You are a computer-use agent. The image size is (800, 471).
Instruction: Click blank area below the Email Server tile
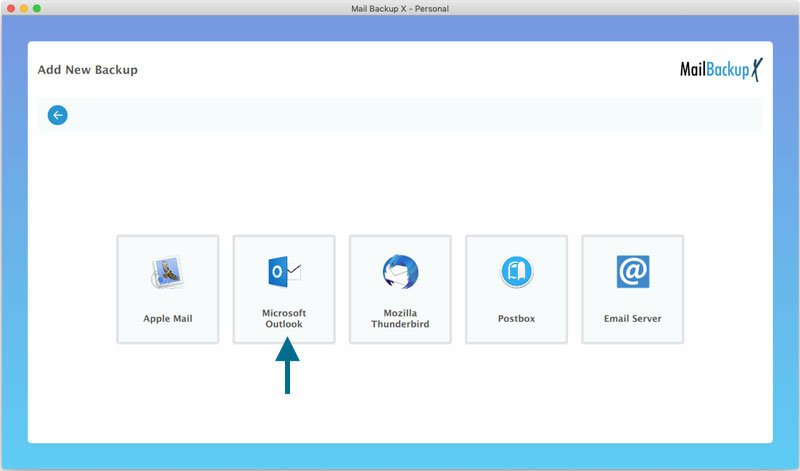pyautogui.click(x=633, y=393)
